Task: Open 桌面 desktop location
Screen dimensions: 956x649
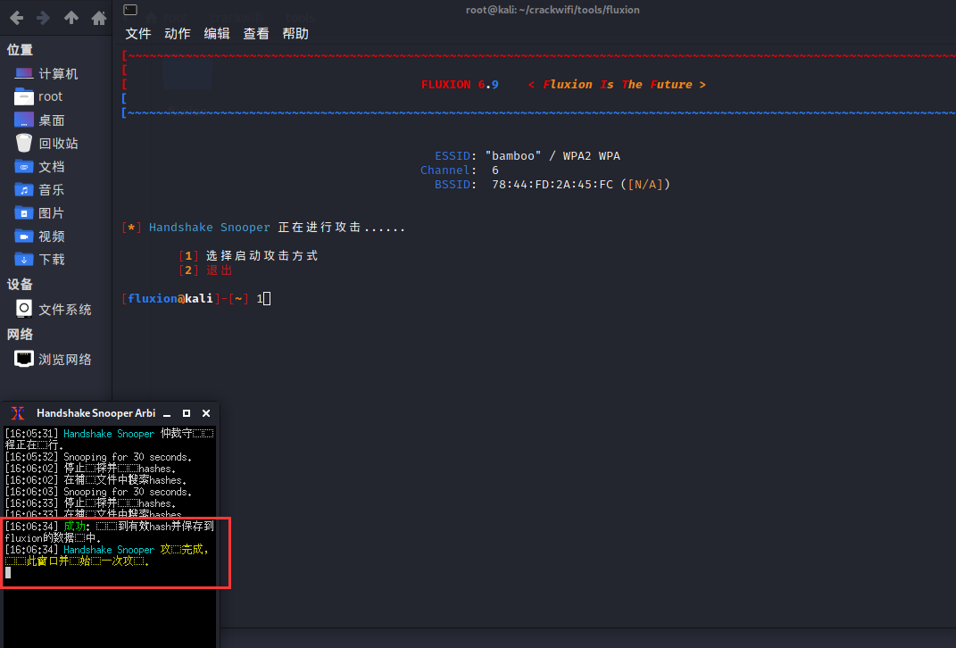Action: [x=40, y=120]
